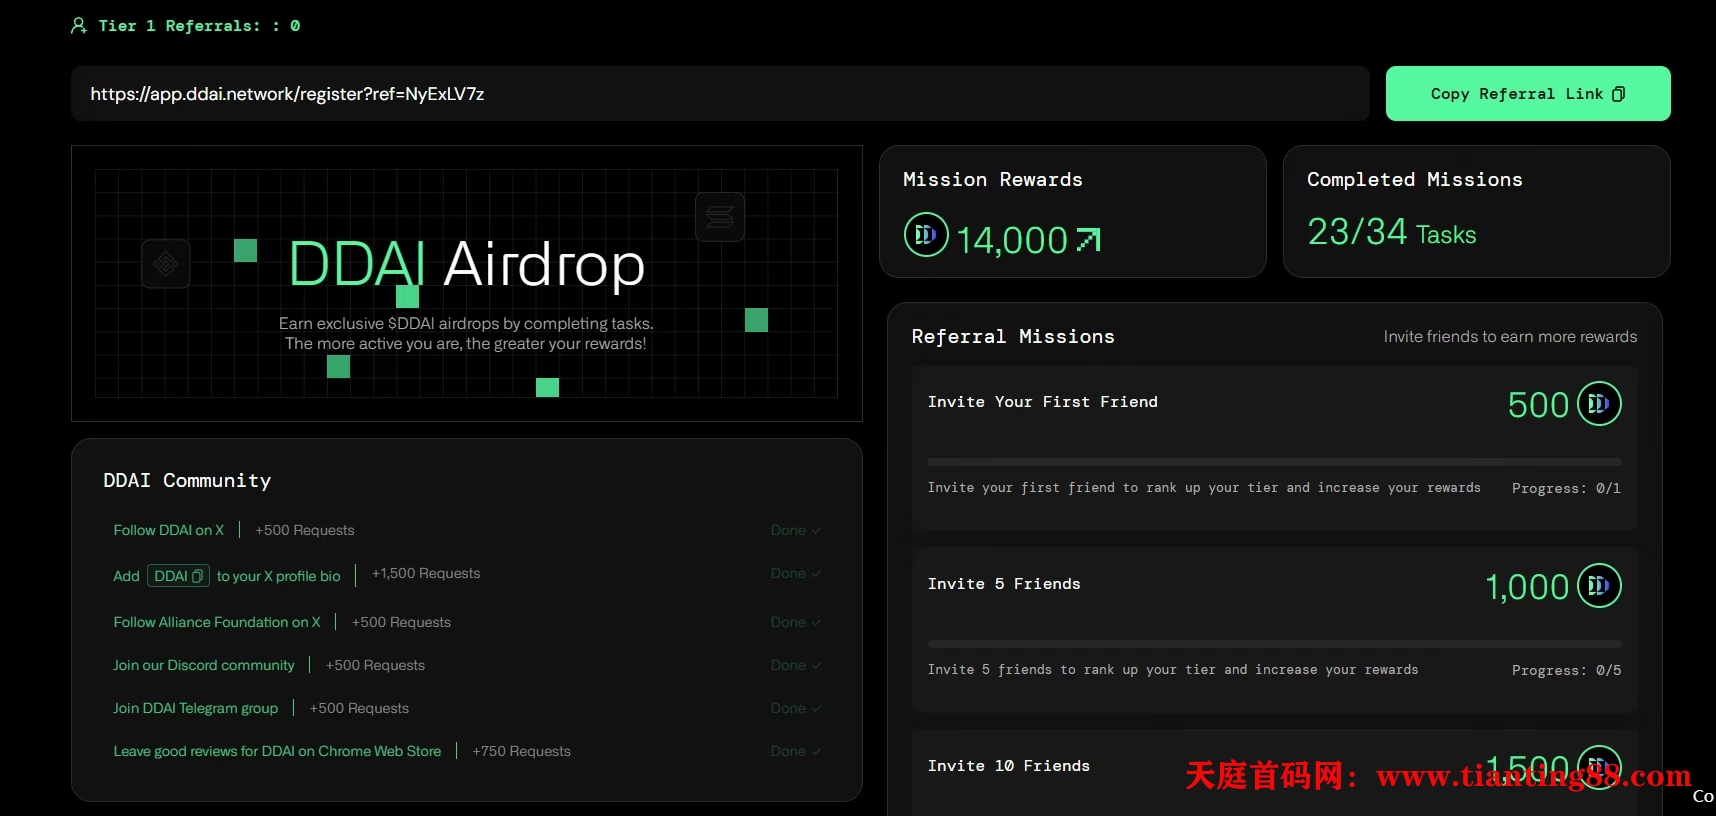Click the token icon beside 1,000 reward

pos(1599,586)
